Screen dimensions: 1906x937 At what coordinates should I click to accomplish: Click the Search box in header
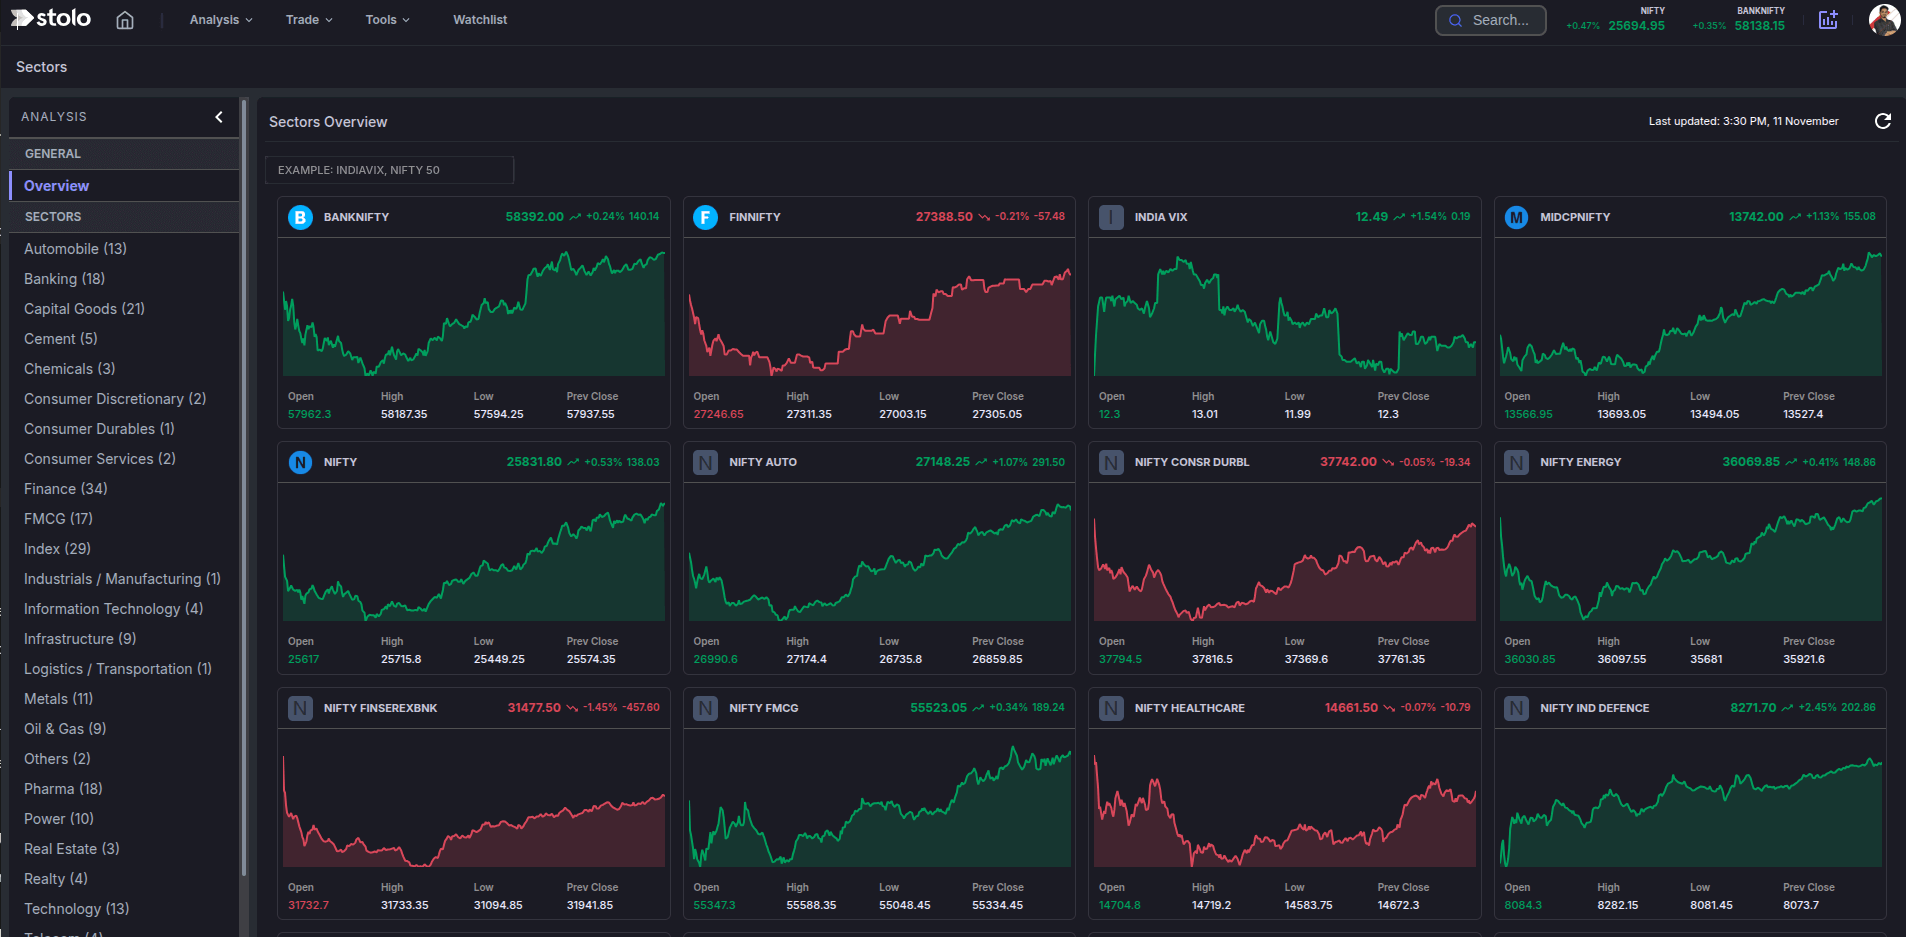coord(1490,20)
